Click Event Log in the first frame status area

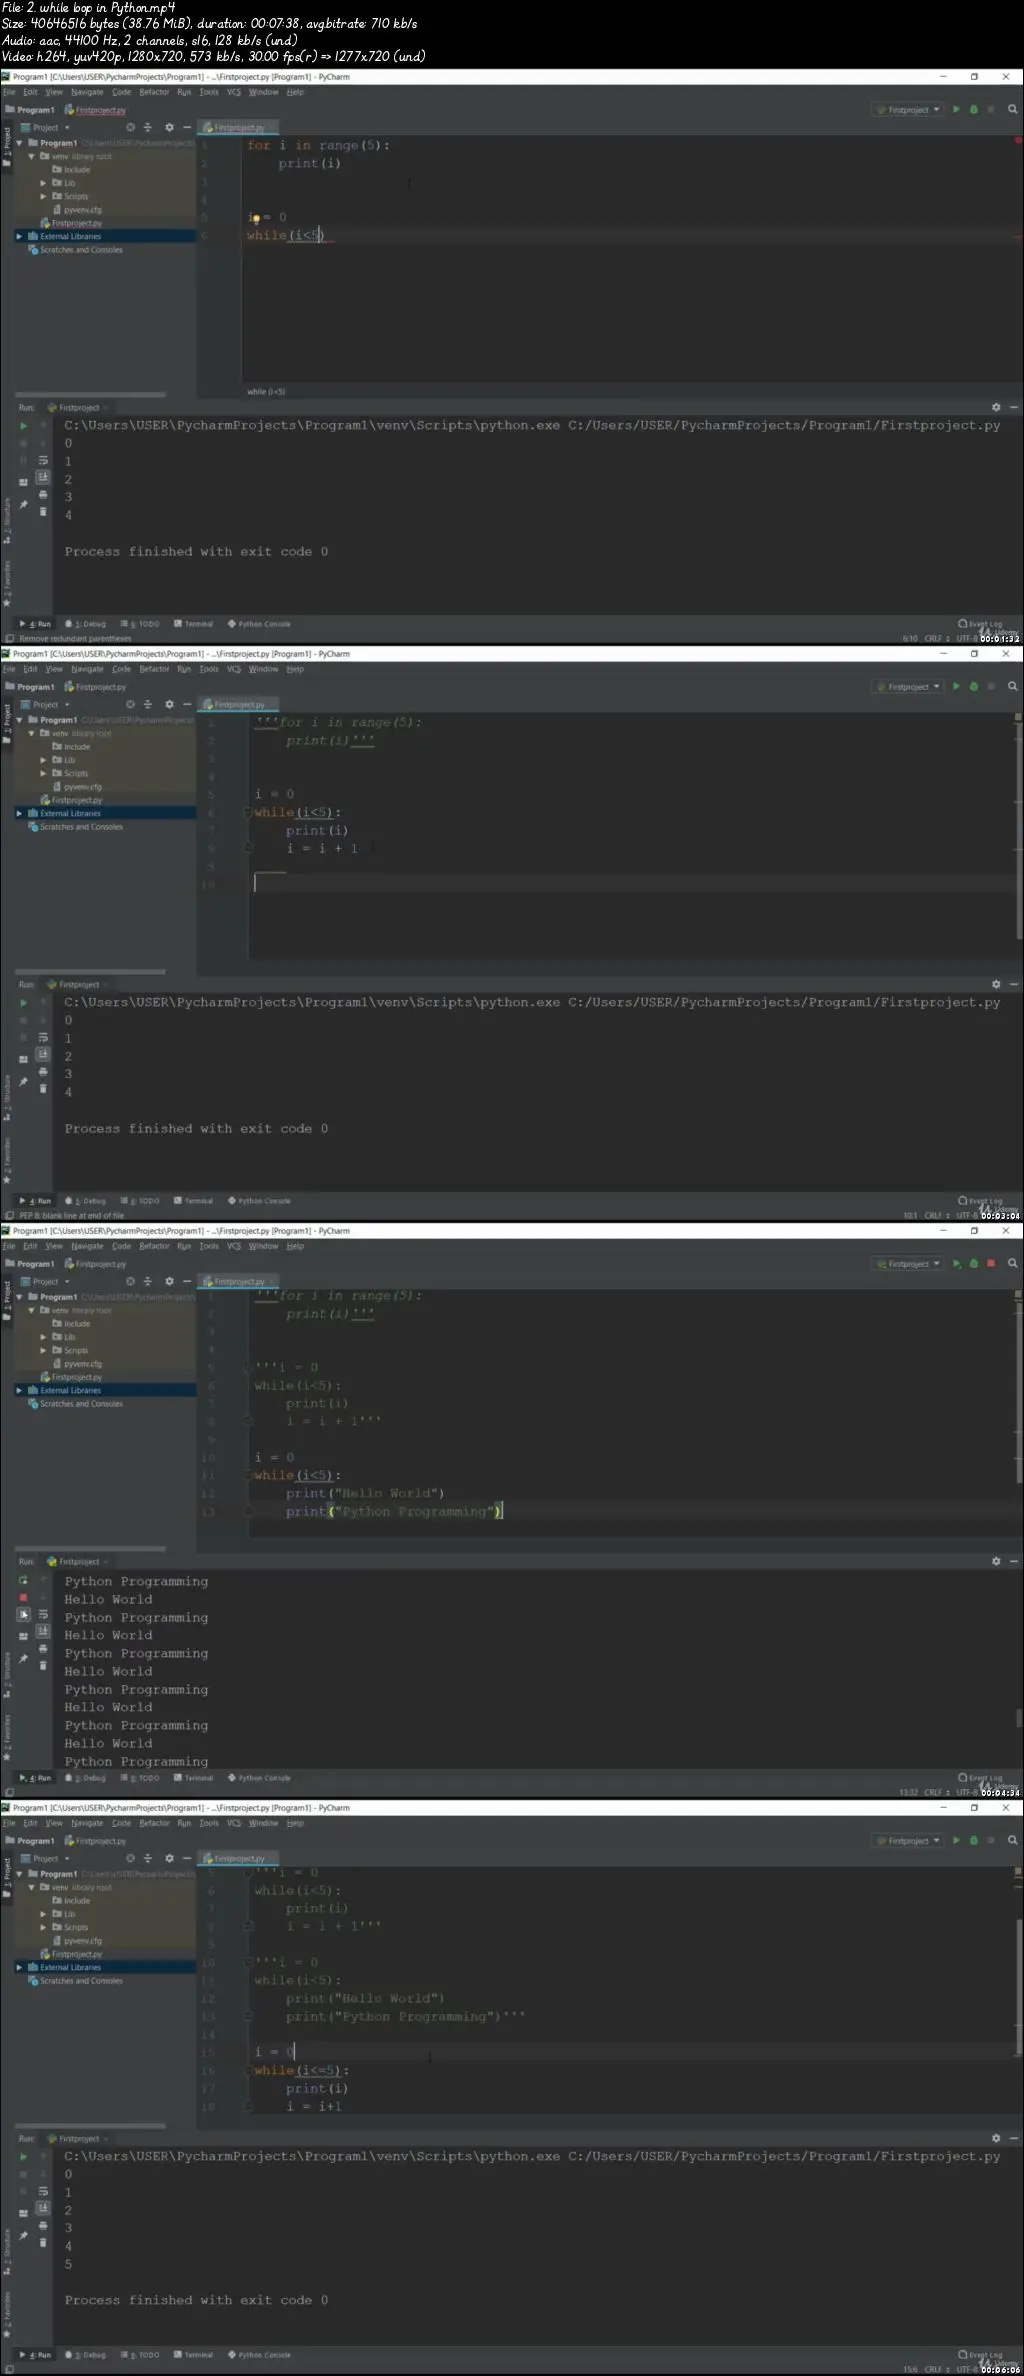click(x=980, y=623)
